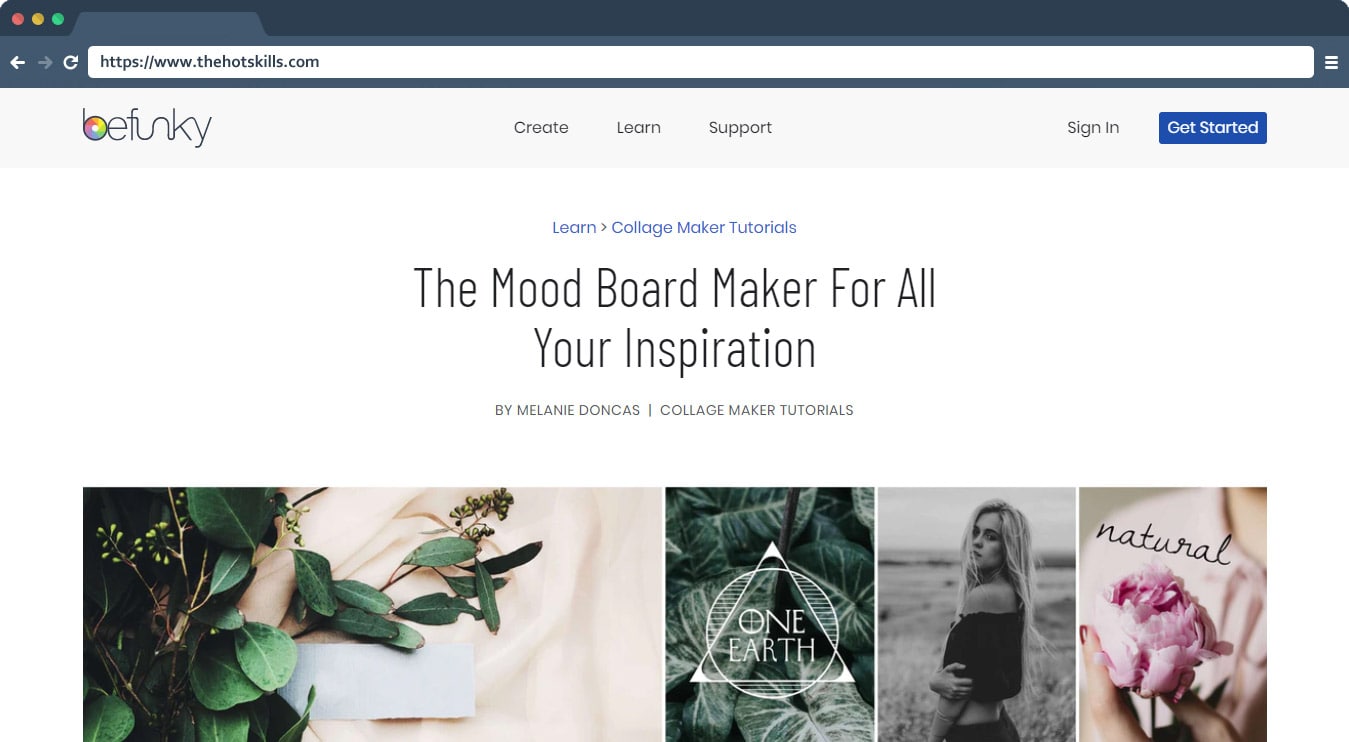The width and height of the screenshot is (1349, 742).
Task: Click the black and white woman photo
Action: point(977,614)
